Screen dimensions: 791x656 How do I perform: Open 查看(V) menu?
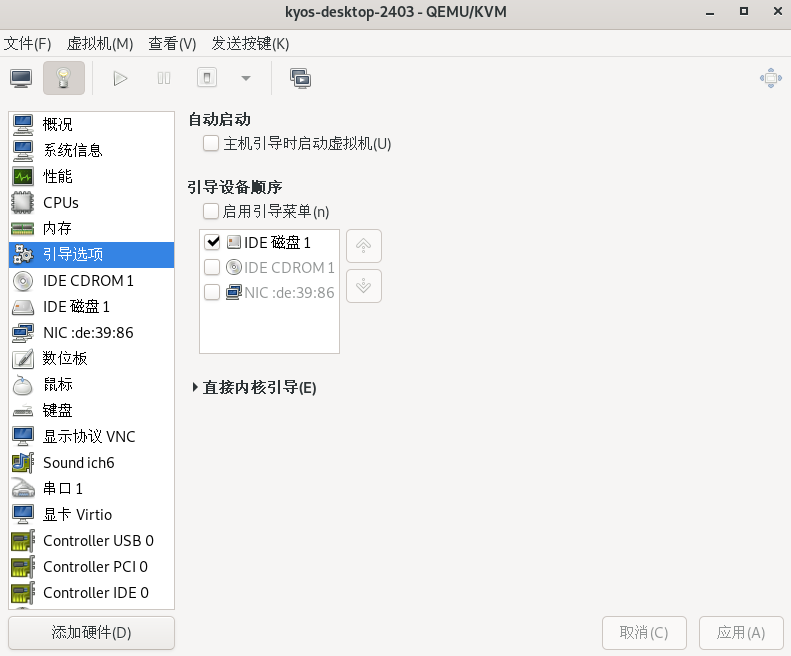point(172,44)
